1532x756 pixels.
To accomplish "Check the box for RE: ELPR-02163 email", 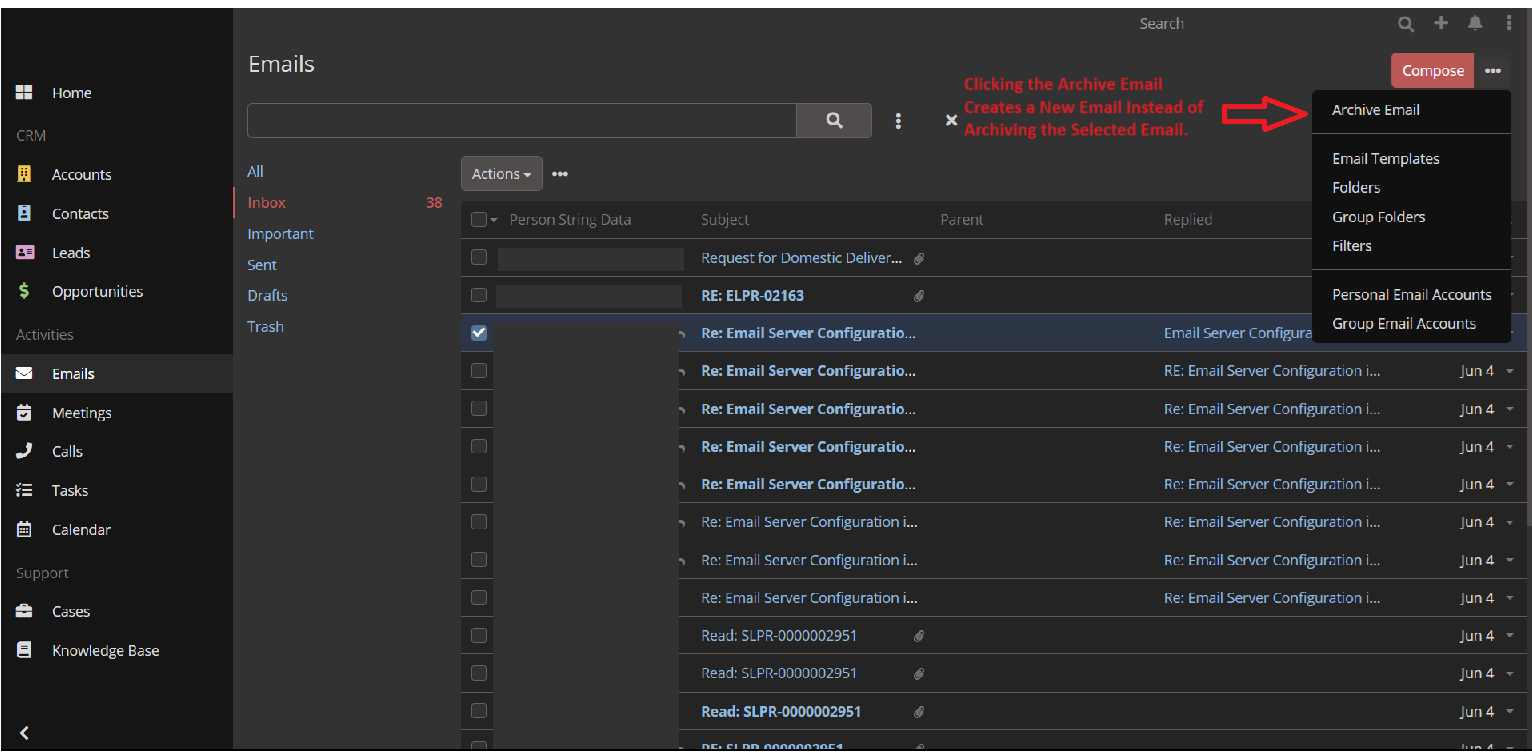I will pyautogui.click(x=479, y=295).
